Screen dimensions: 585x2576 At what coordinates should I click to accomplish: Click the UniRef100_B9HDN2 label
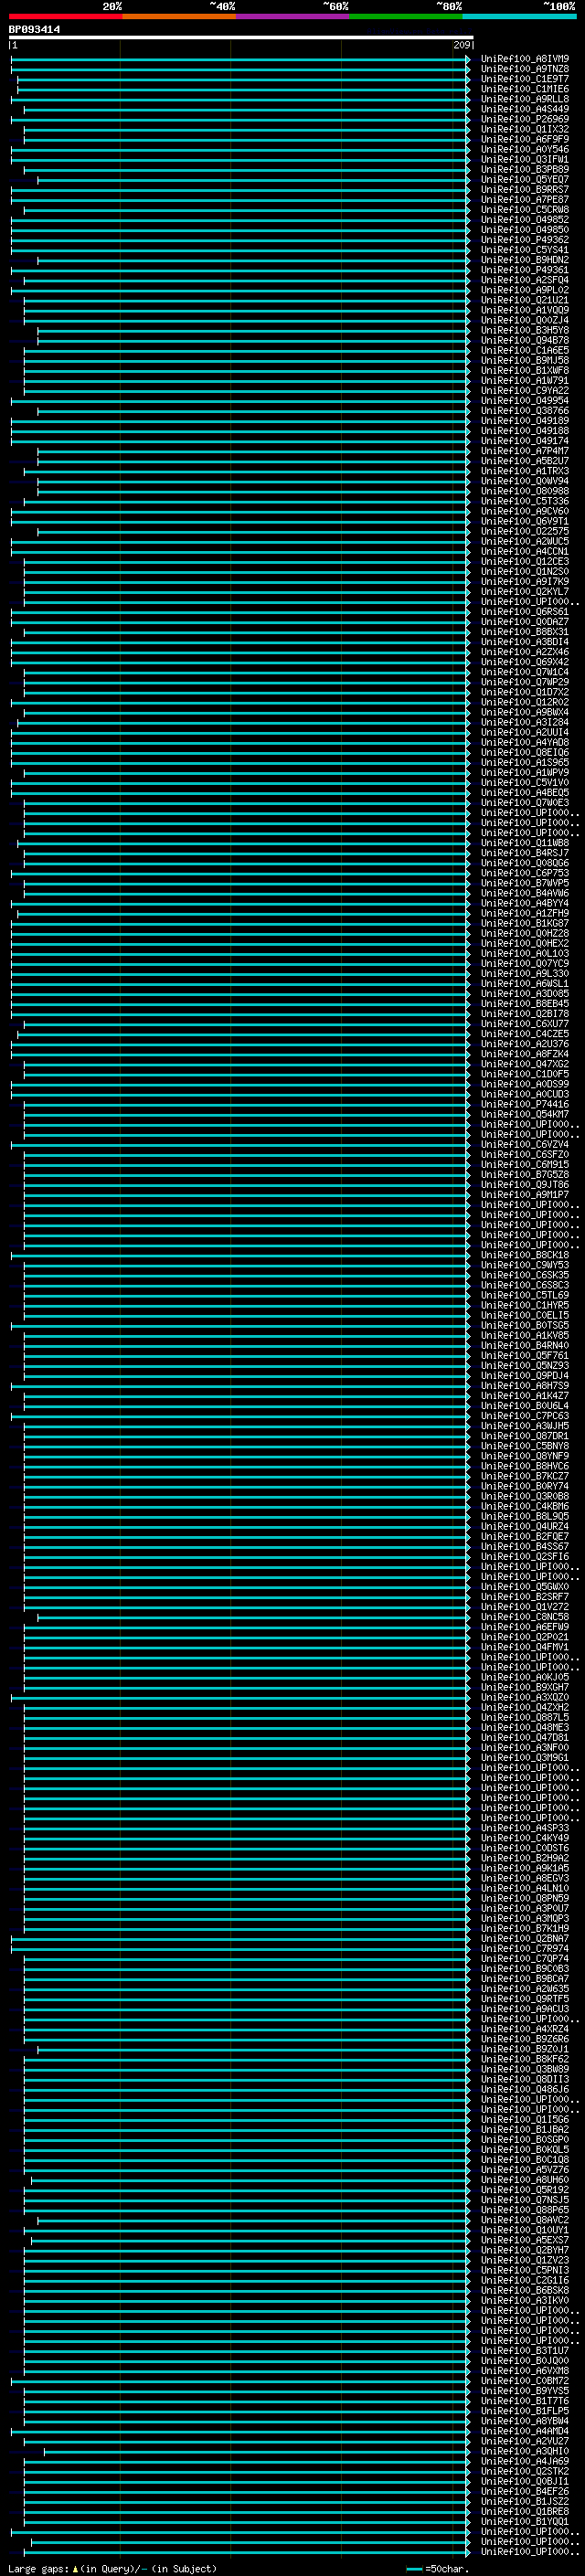[x=525, y=260]
